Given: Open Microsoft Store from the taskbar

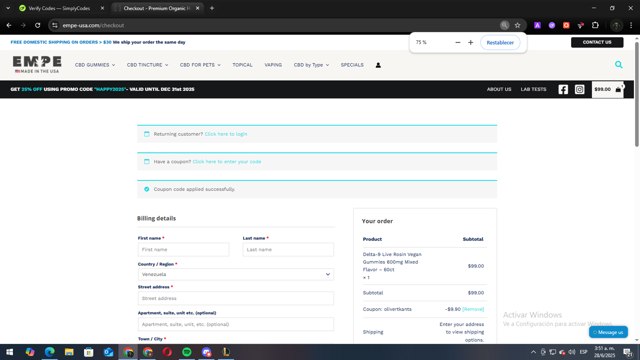Looking at the screenshot, I should point(89,352).
